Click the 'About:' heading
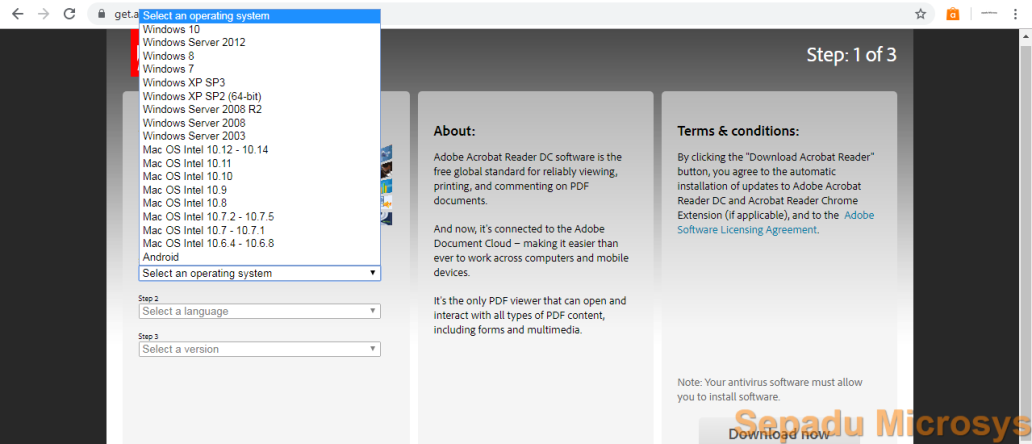 [454, 131]
